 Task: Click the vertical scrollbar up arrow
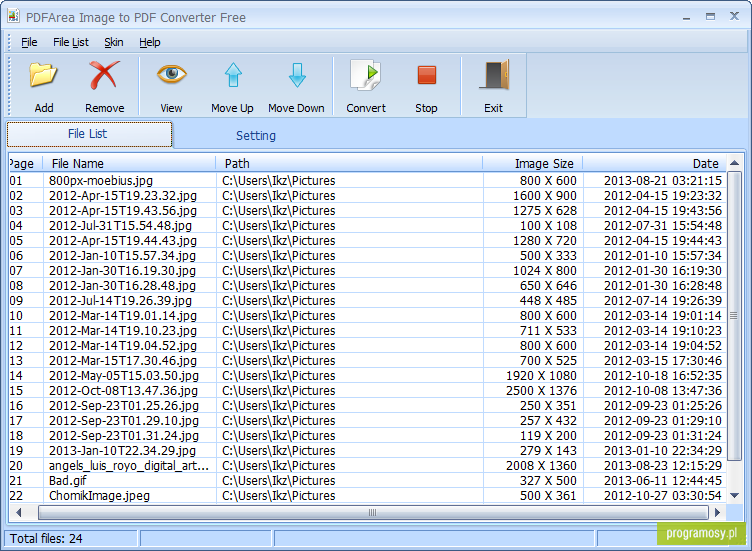point(734,163)
